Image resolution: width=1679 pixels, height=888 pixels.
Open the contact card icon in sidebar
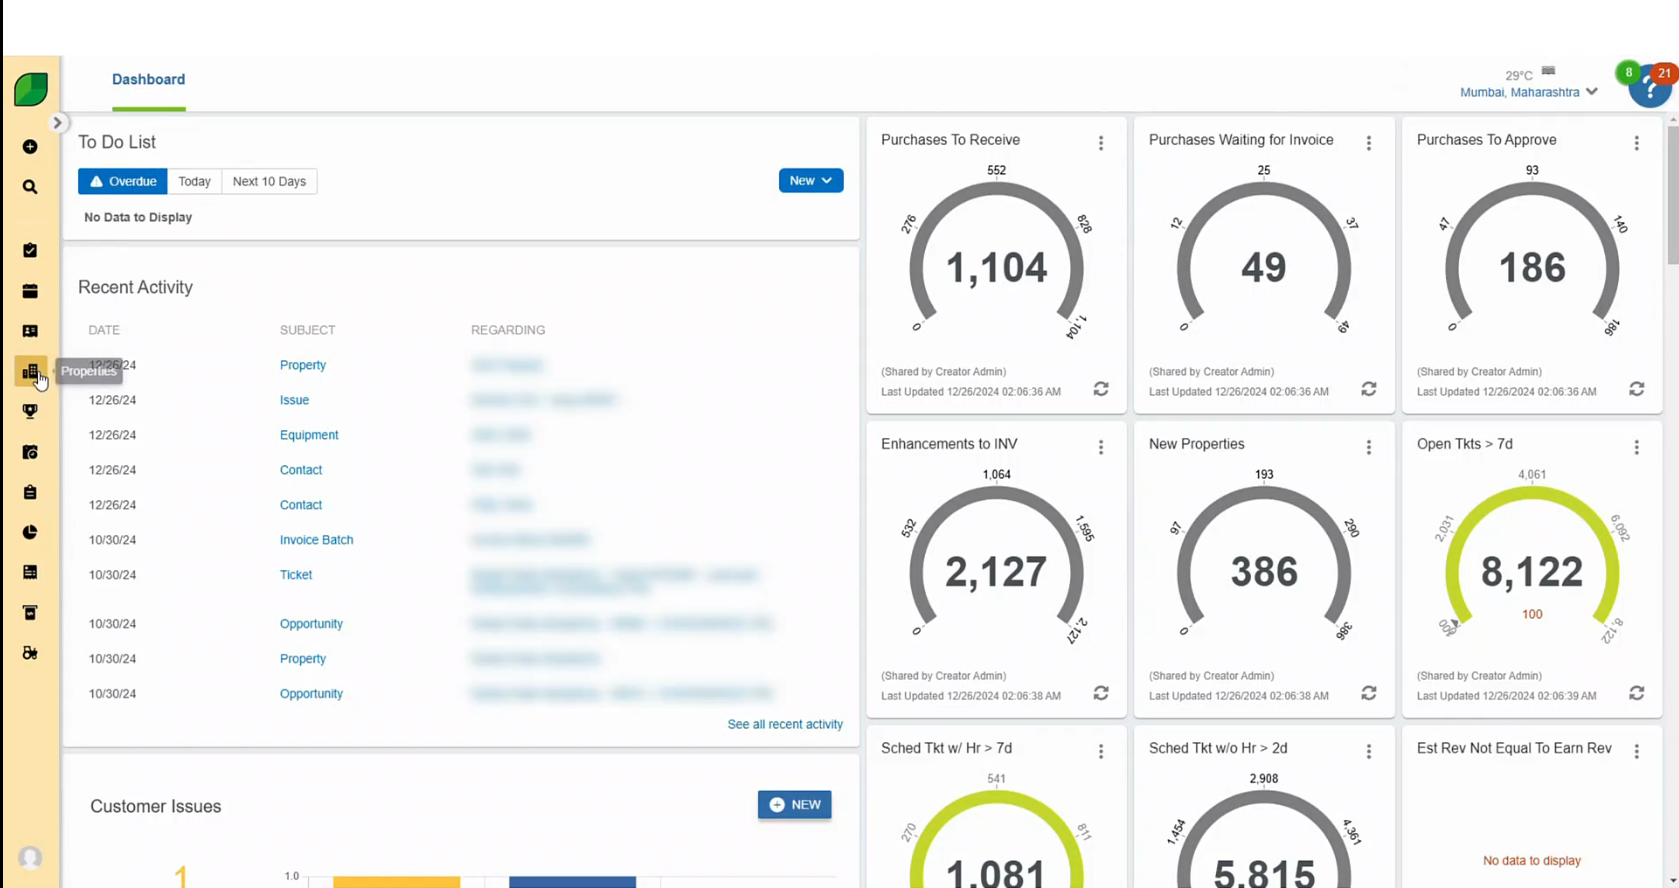point(30,331)
